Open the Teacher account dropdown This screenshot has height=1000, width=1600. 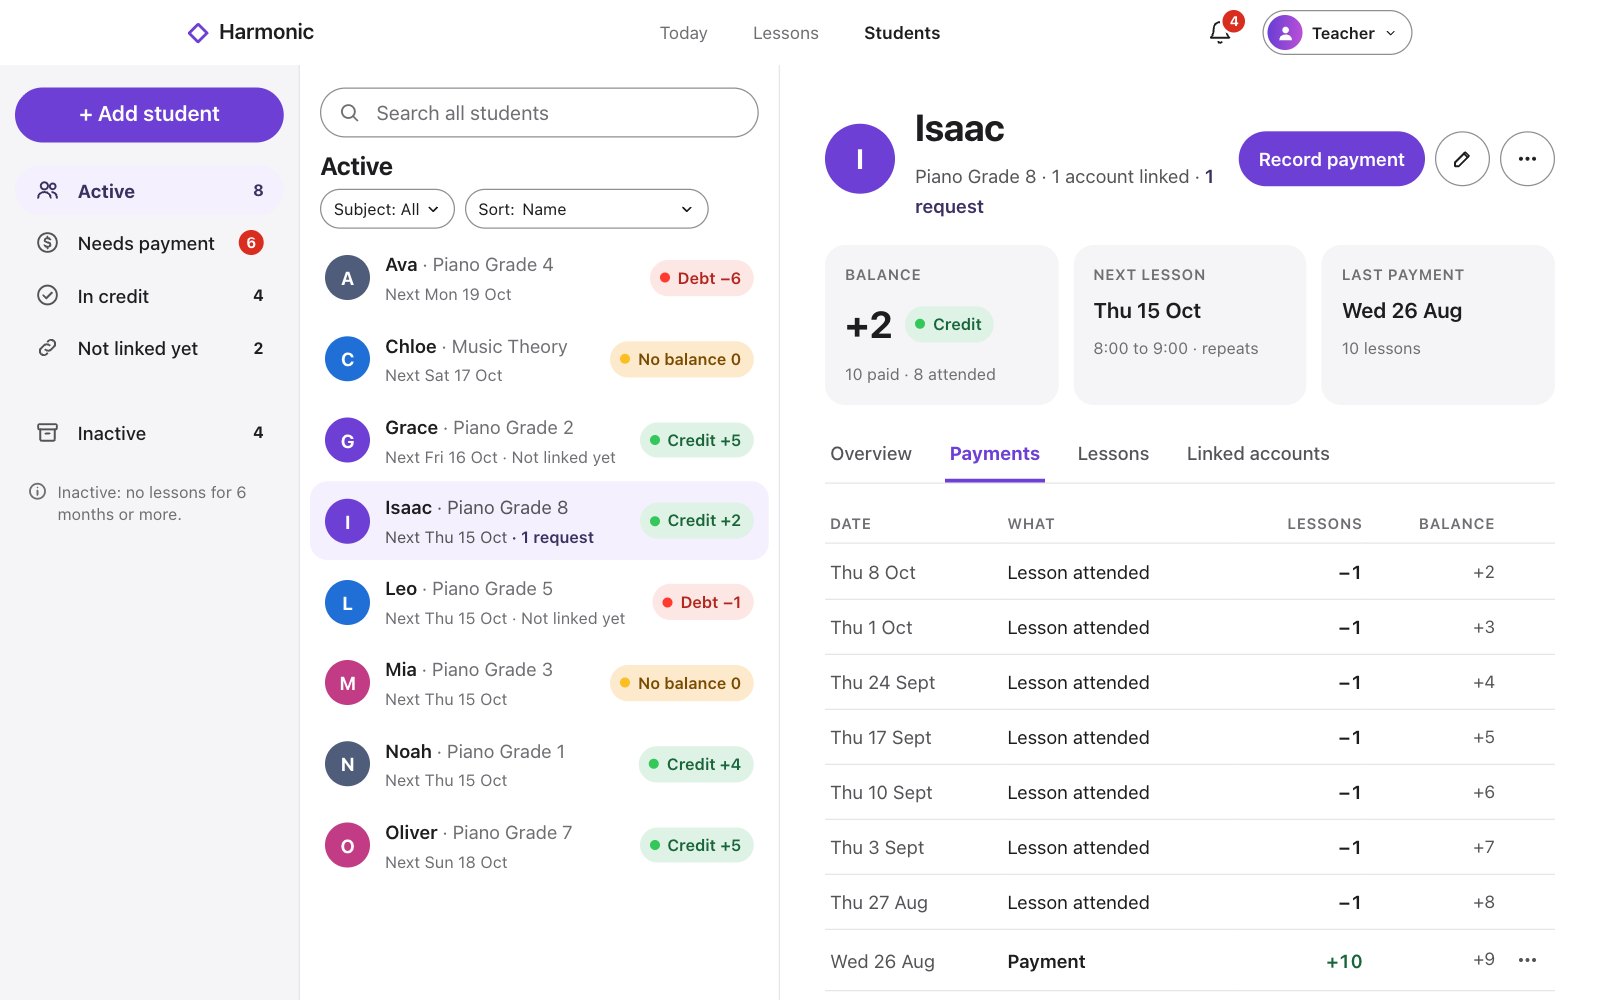pos(1337,33)
